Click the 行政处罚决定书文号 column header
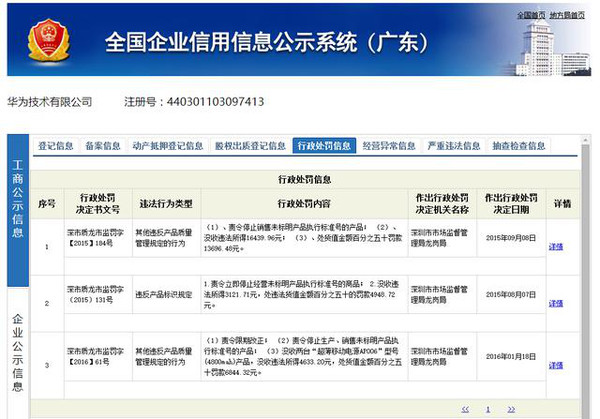Screen dimensions: 600x419 click(98, 204)
